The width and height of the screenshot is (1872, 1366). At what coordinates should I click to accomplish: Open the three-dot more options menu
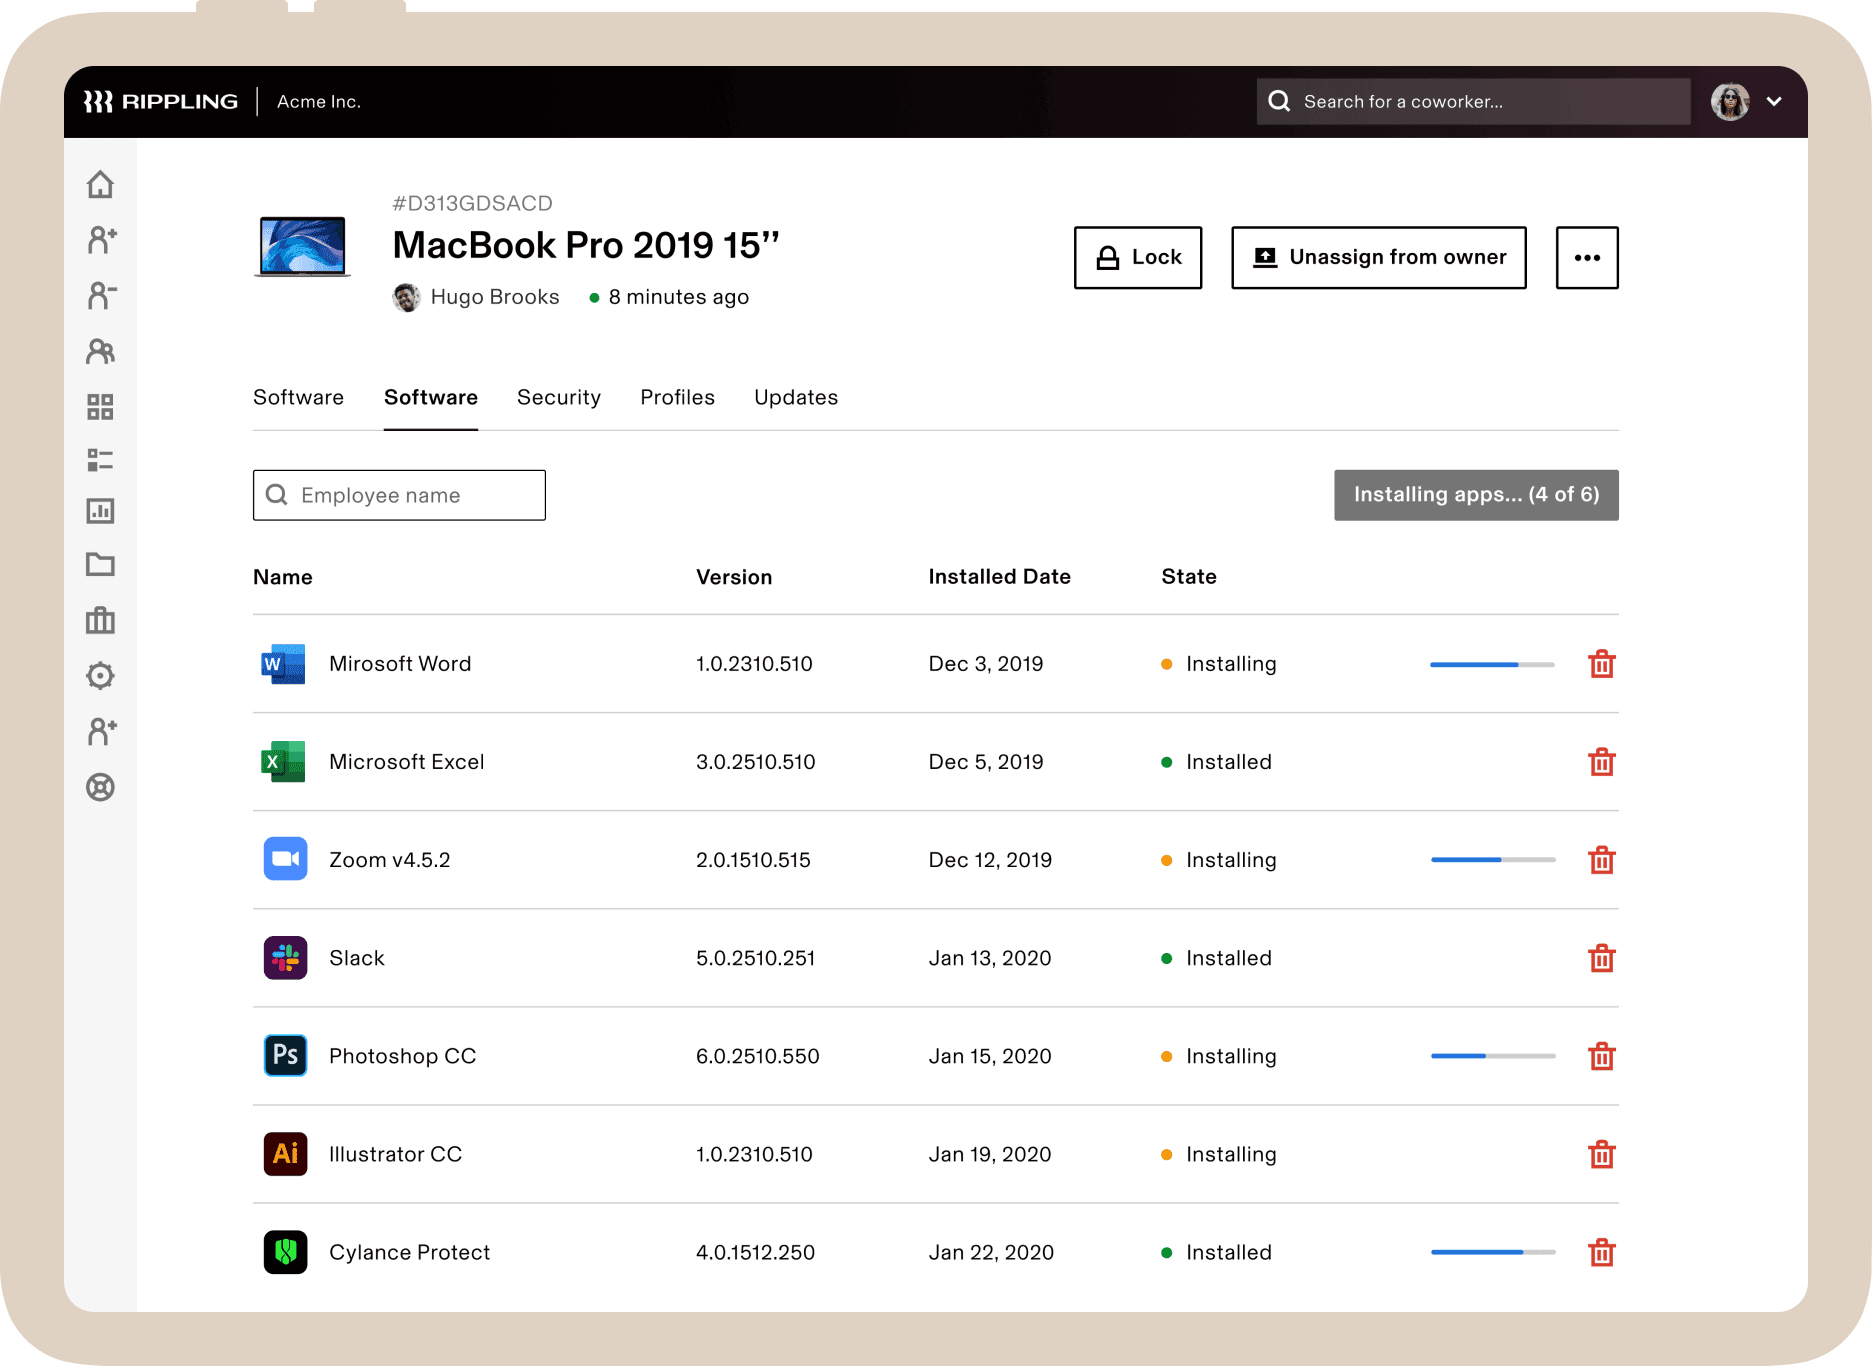[x=1586, y=258]
